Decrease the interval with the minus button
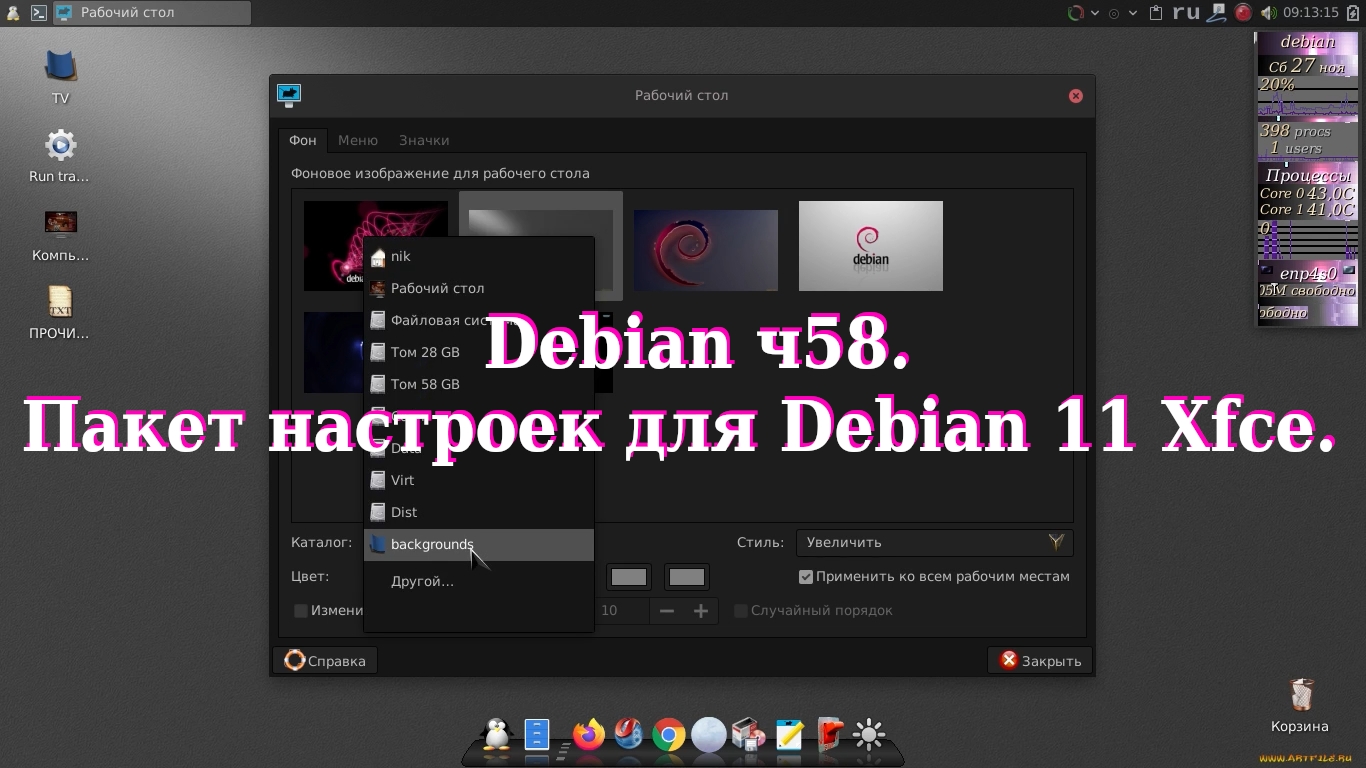 pos(667,611)
